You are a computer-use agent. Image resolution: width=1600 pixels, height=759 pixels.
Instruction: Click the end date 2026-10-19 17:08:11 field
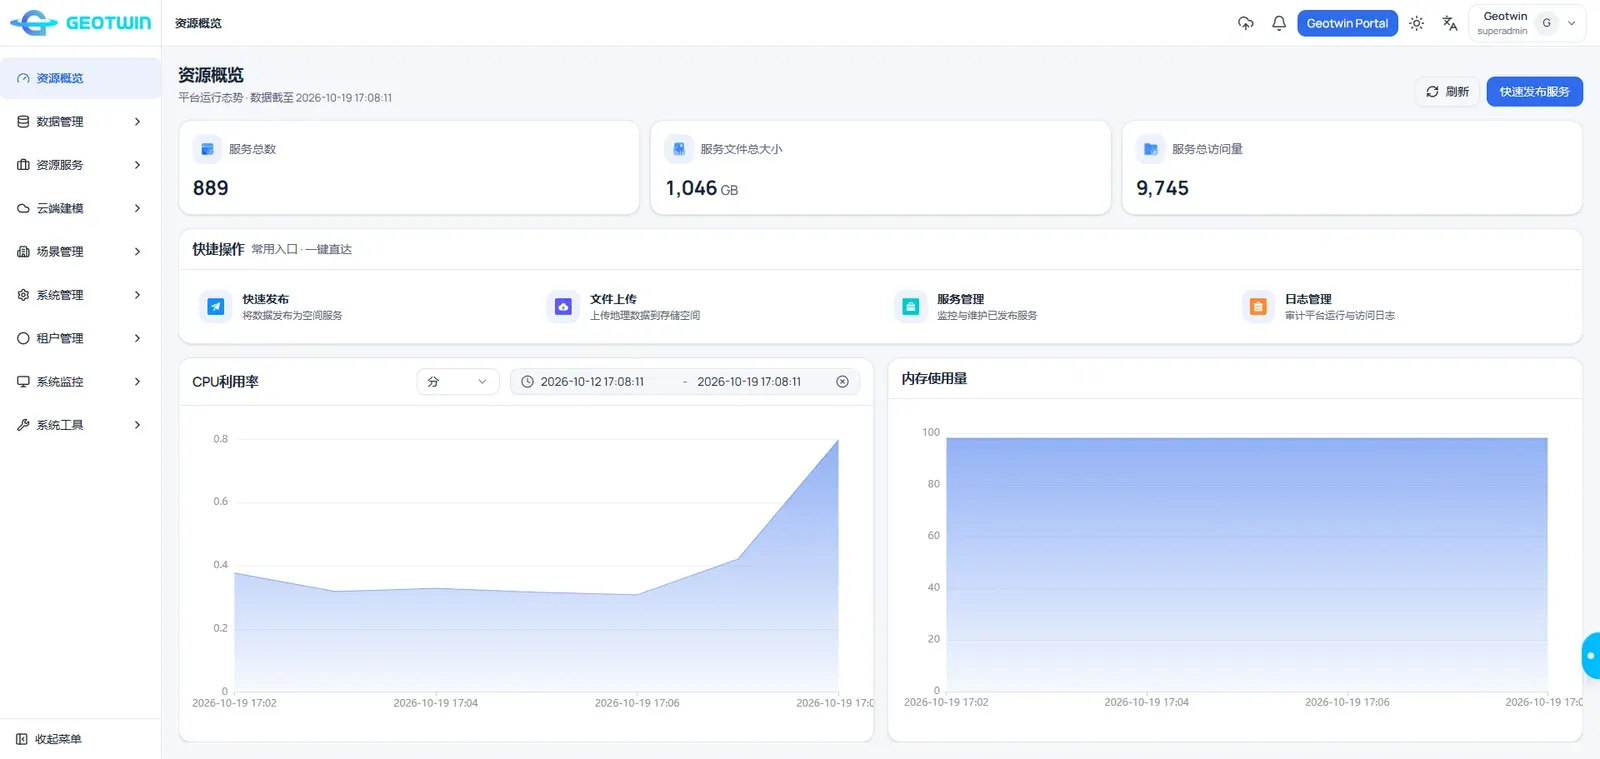click(x=749, y=382)
